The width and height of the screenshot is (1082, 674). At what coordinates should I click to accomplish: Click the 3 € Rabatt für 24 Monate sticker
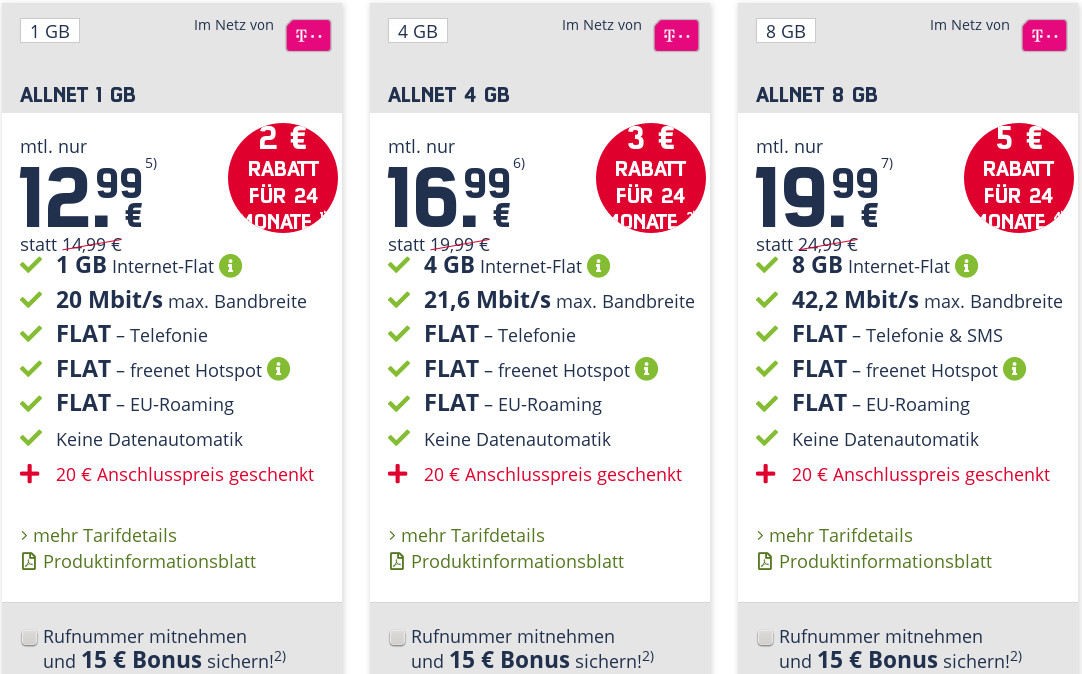pyautogui.click(x=651, y=178)
